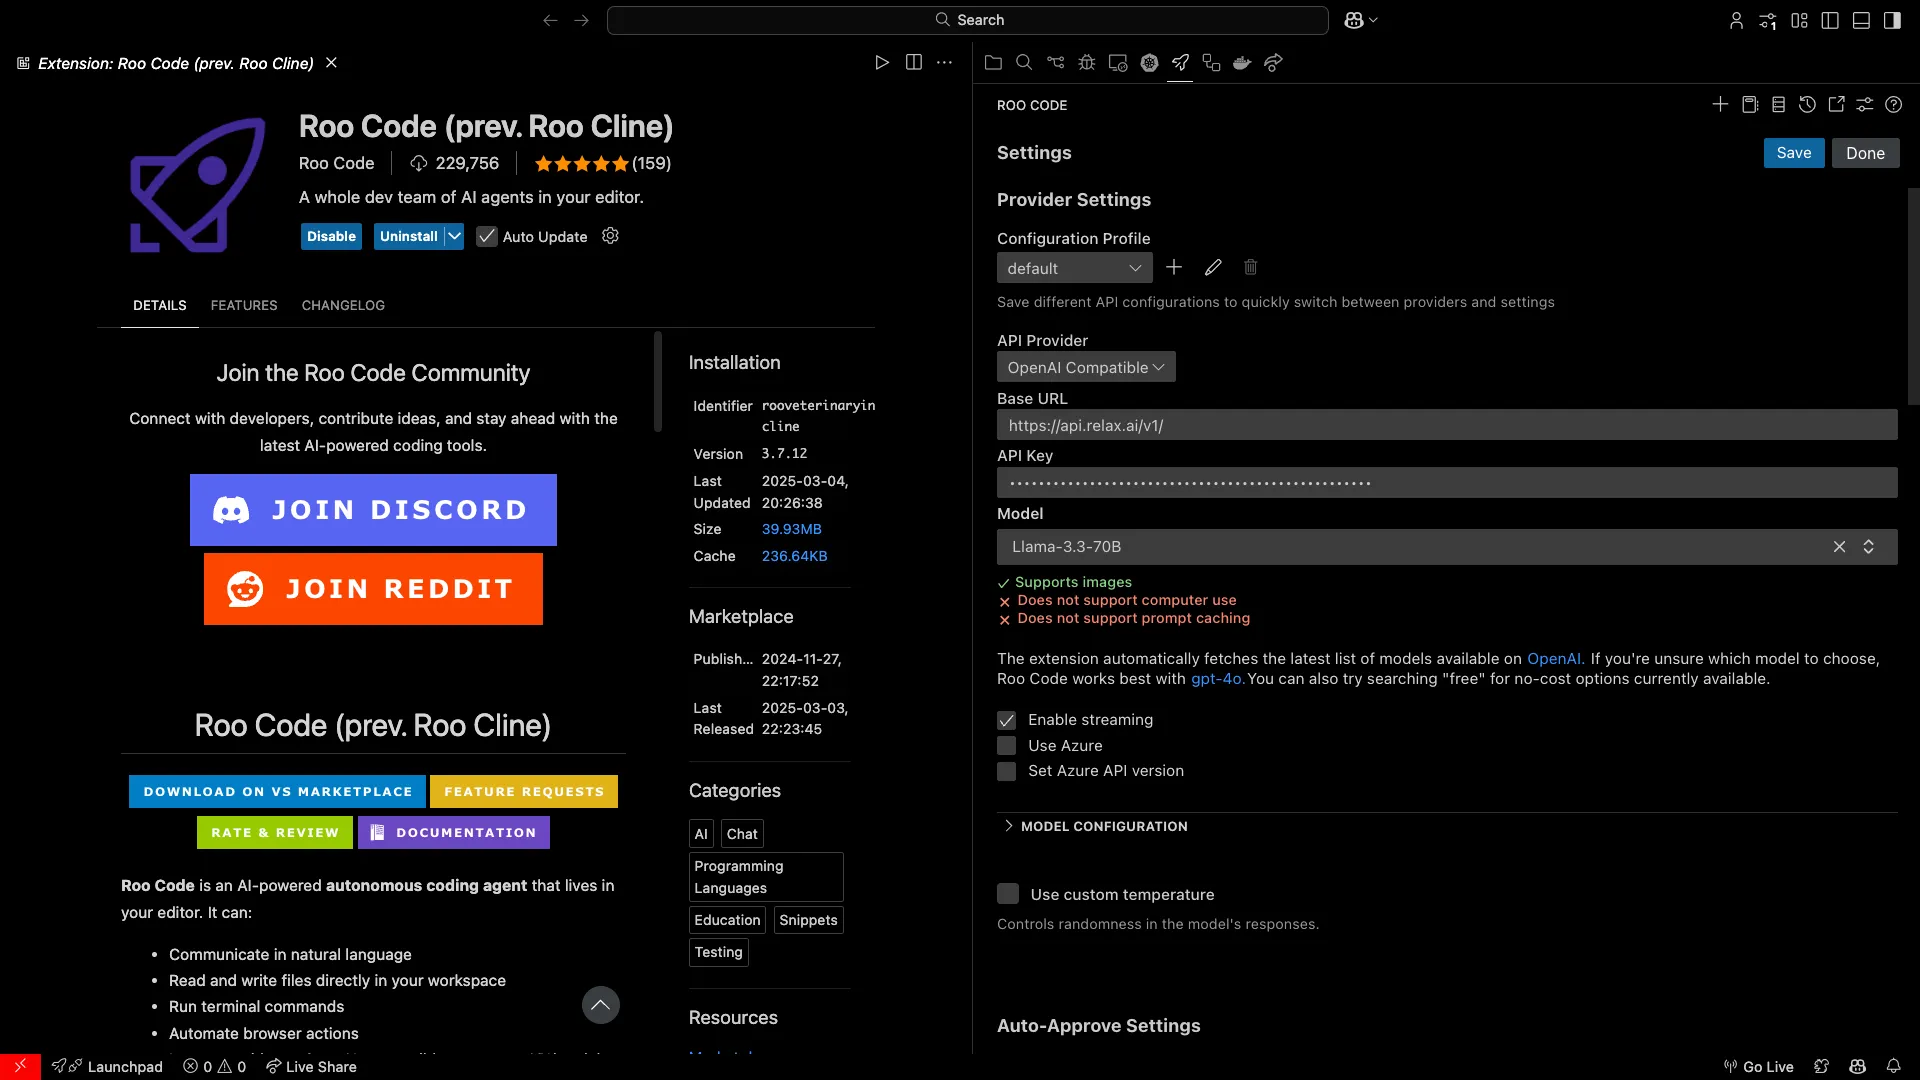Viewport: 1920px width, 1080px height.
Task: Click into the Base URL field
Action: tap(1447, 425)
